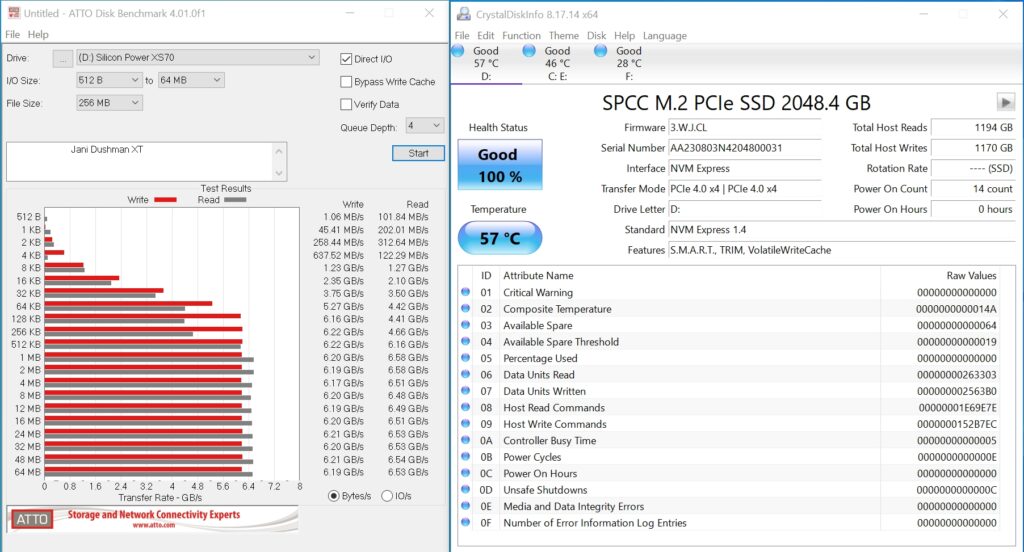The image size is (1024, 552).
Task: Click the status orb beside Host Read Commands
Action: pyautogui.click(x=466, y=407)
